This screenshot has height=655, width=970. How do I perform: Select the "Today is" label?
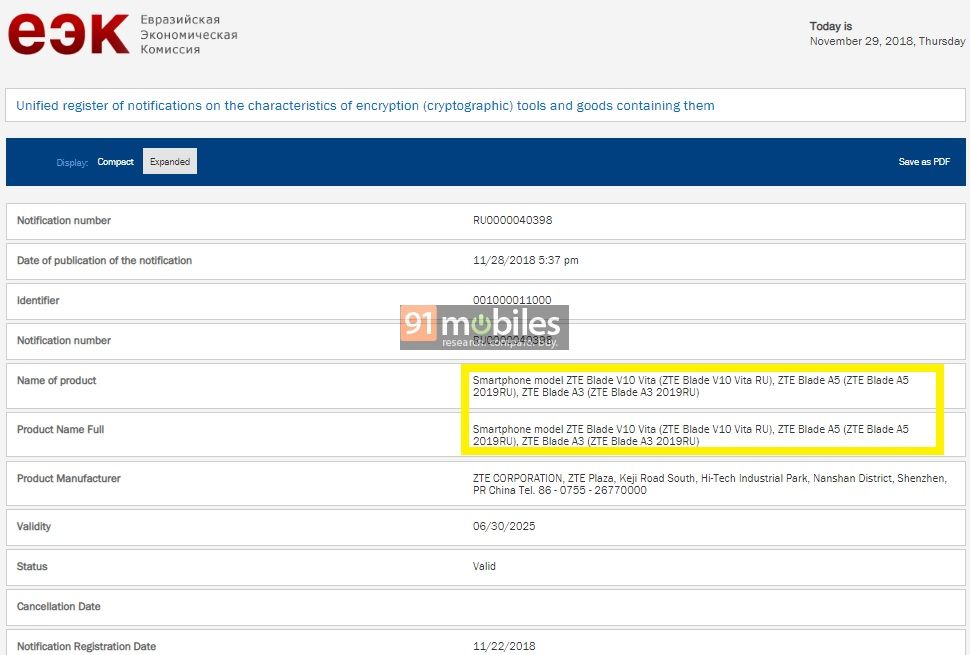(831, 26)
